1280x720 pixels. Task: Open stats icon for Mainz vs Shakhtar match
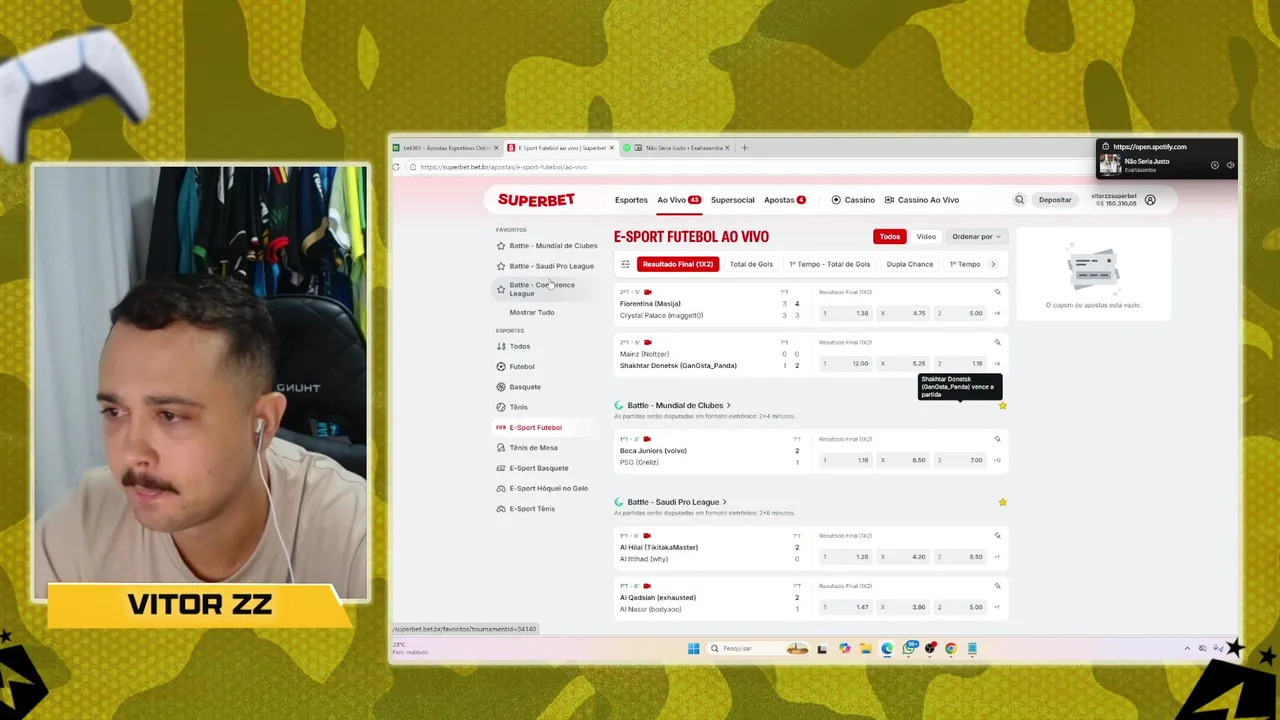[x=997, y=342]
